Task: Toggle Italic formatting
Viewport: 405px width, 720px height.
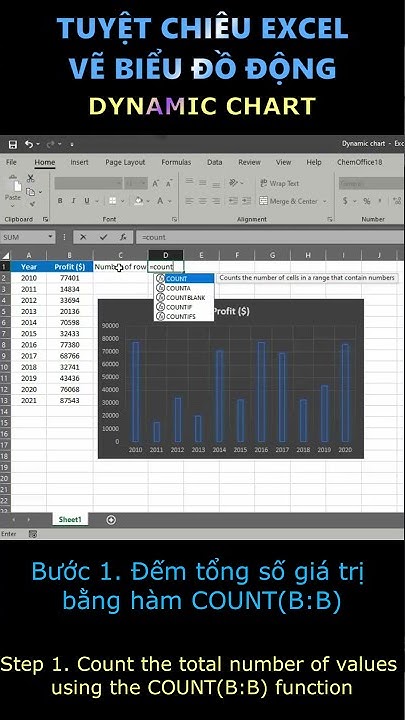Action: [73, 201]
